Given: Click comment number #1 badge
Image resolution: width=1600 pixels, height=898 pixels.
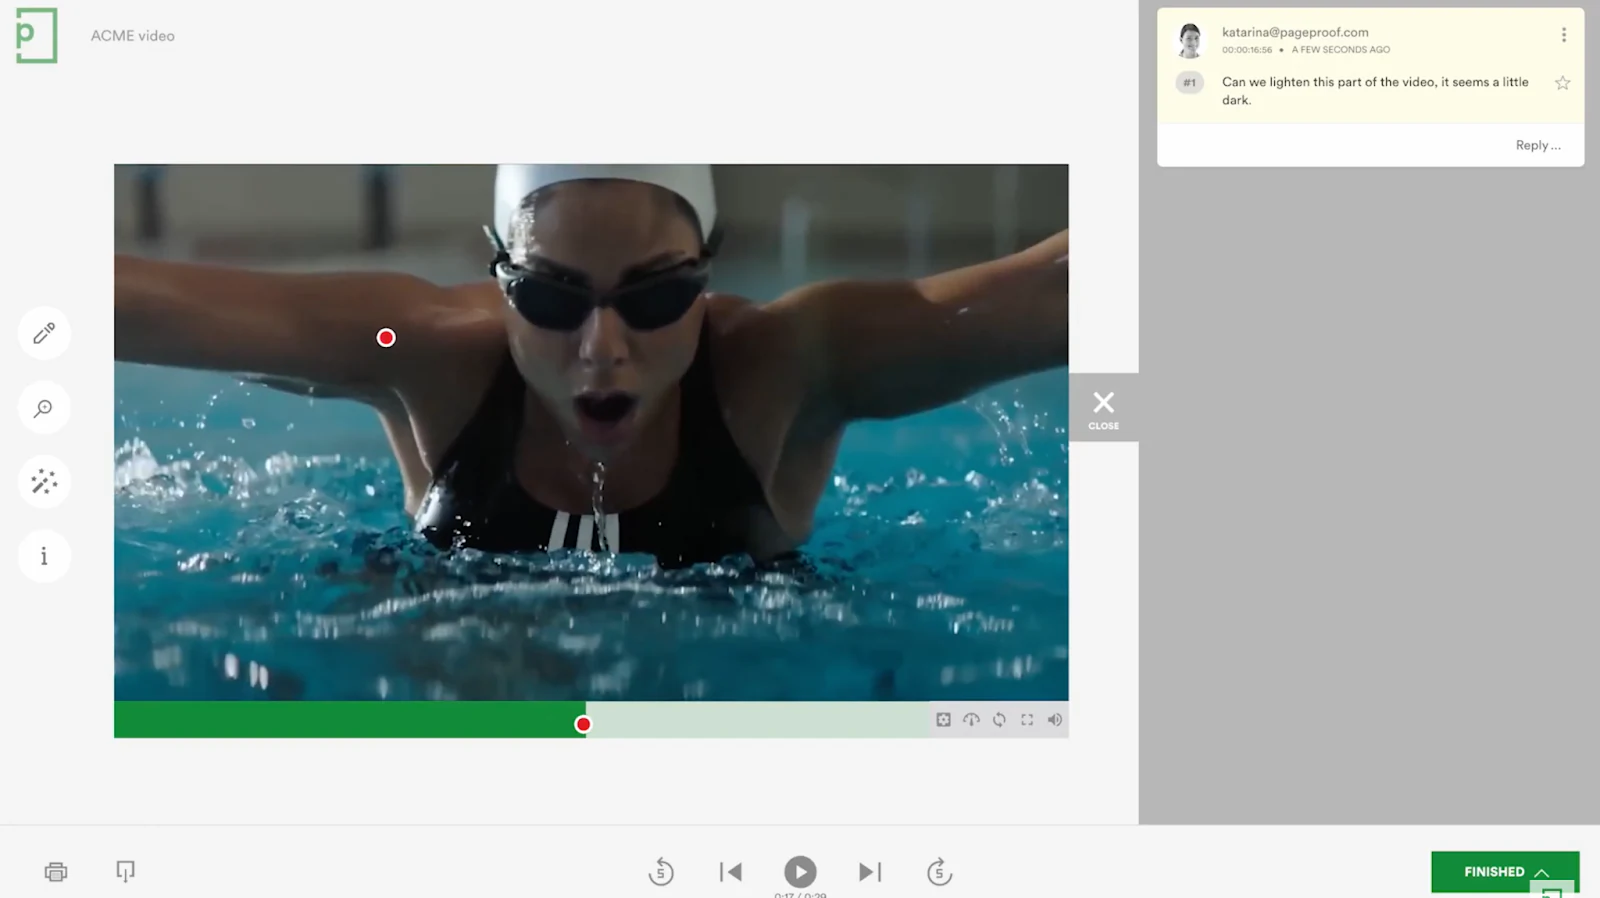Looking at the screenshot, I should tap(1190, 83).
